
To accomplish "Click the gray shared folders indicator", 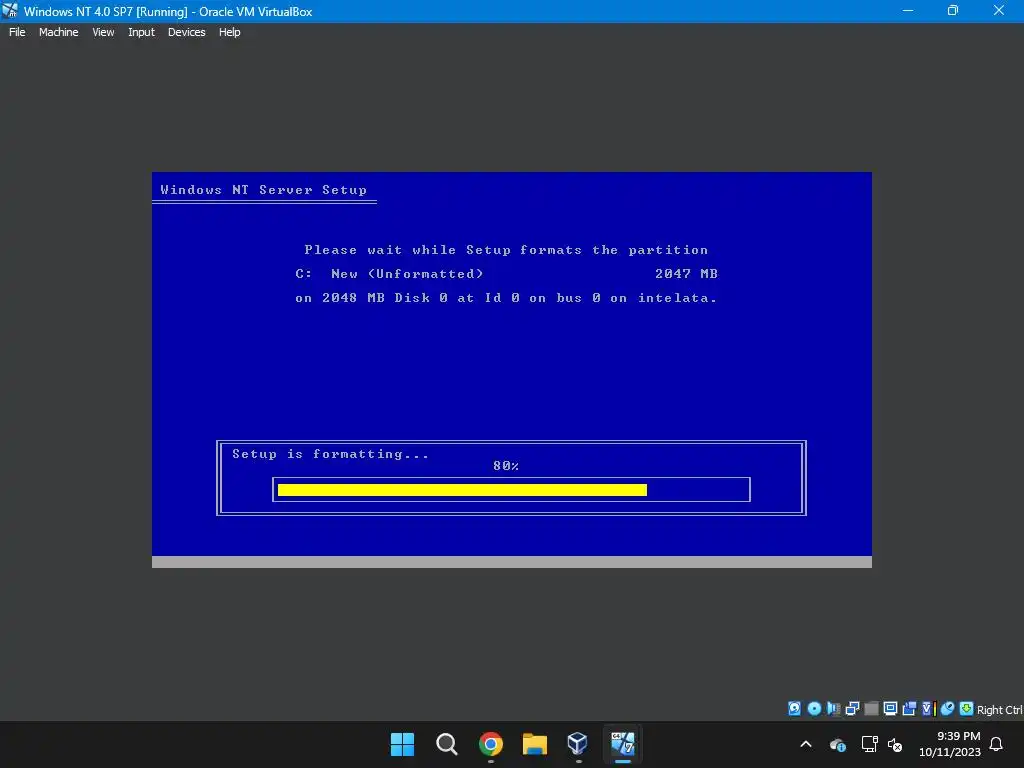I will point(871,709).
